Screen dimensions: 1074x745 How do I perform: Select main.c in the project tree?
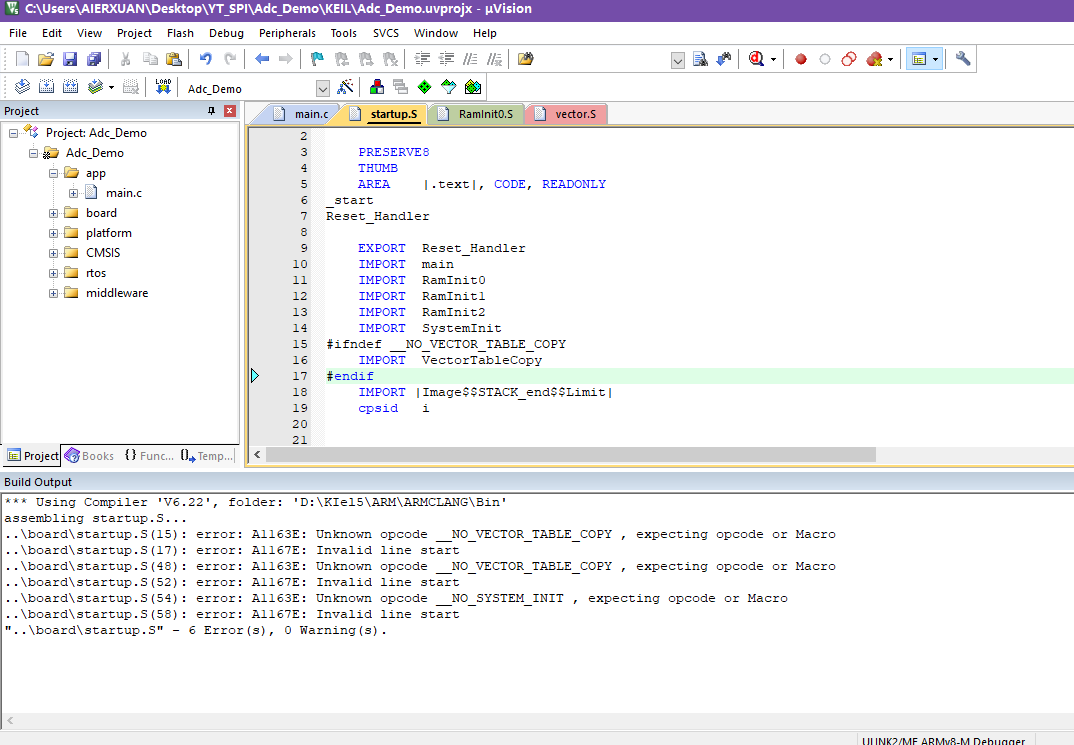124,193
